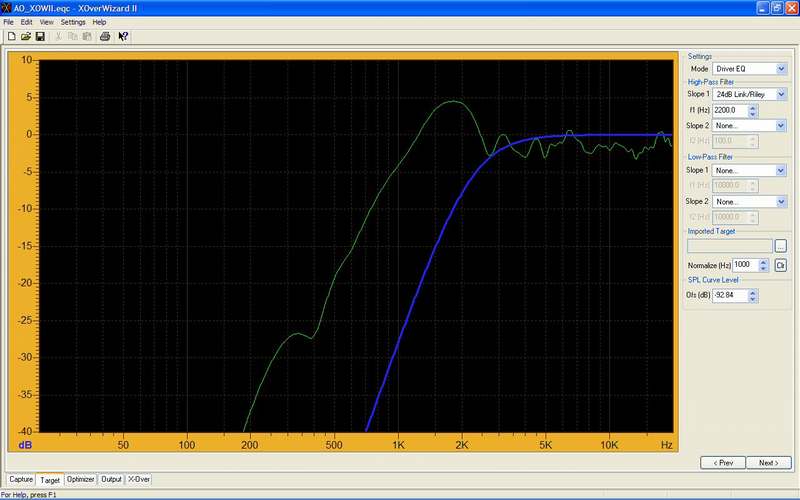Click the Prev button
Screen dimensions: 800x500
723,463
